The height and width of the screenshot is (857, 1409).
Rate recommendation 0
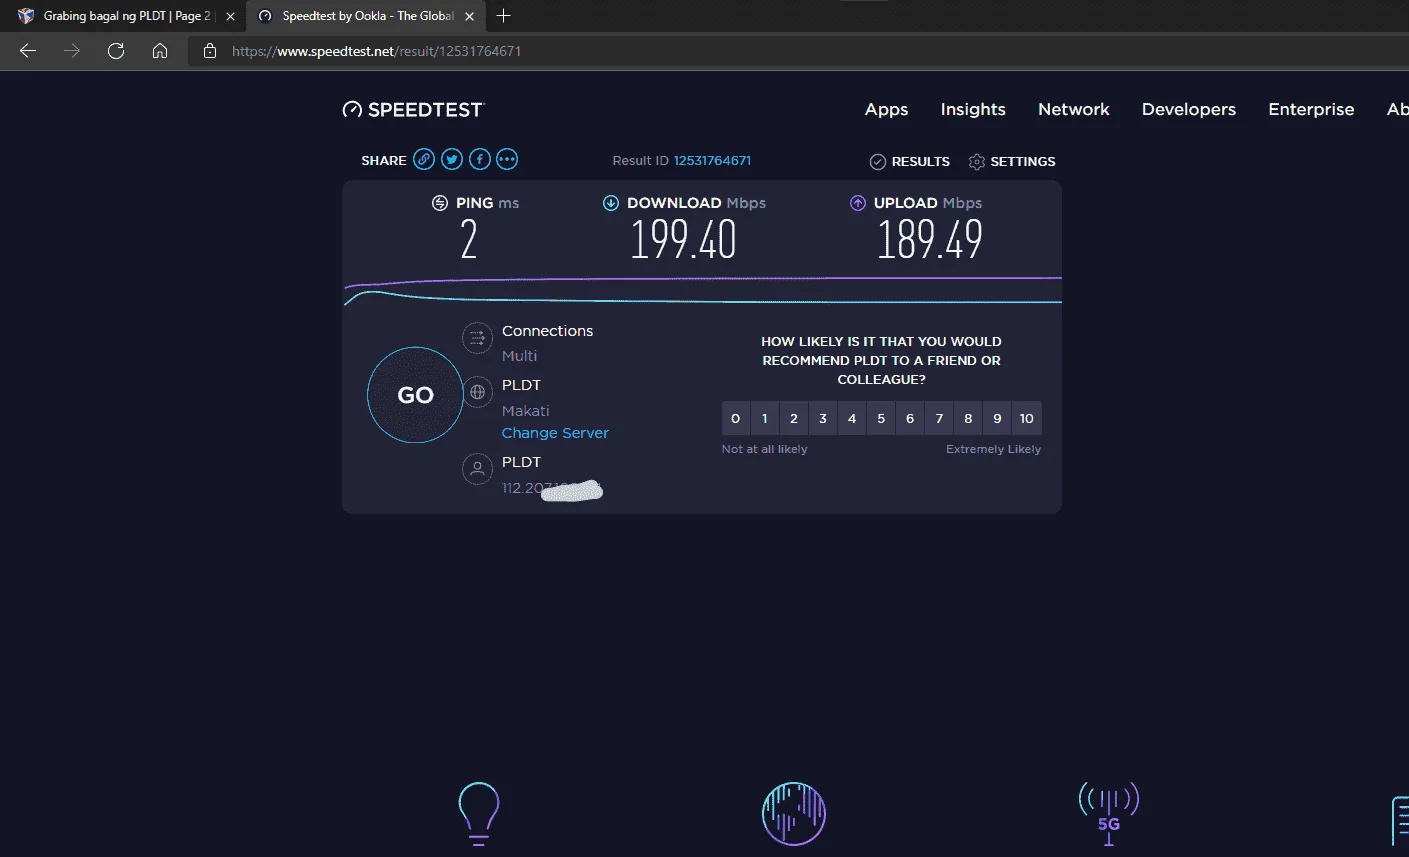[x=736, y=418]
